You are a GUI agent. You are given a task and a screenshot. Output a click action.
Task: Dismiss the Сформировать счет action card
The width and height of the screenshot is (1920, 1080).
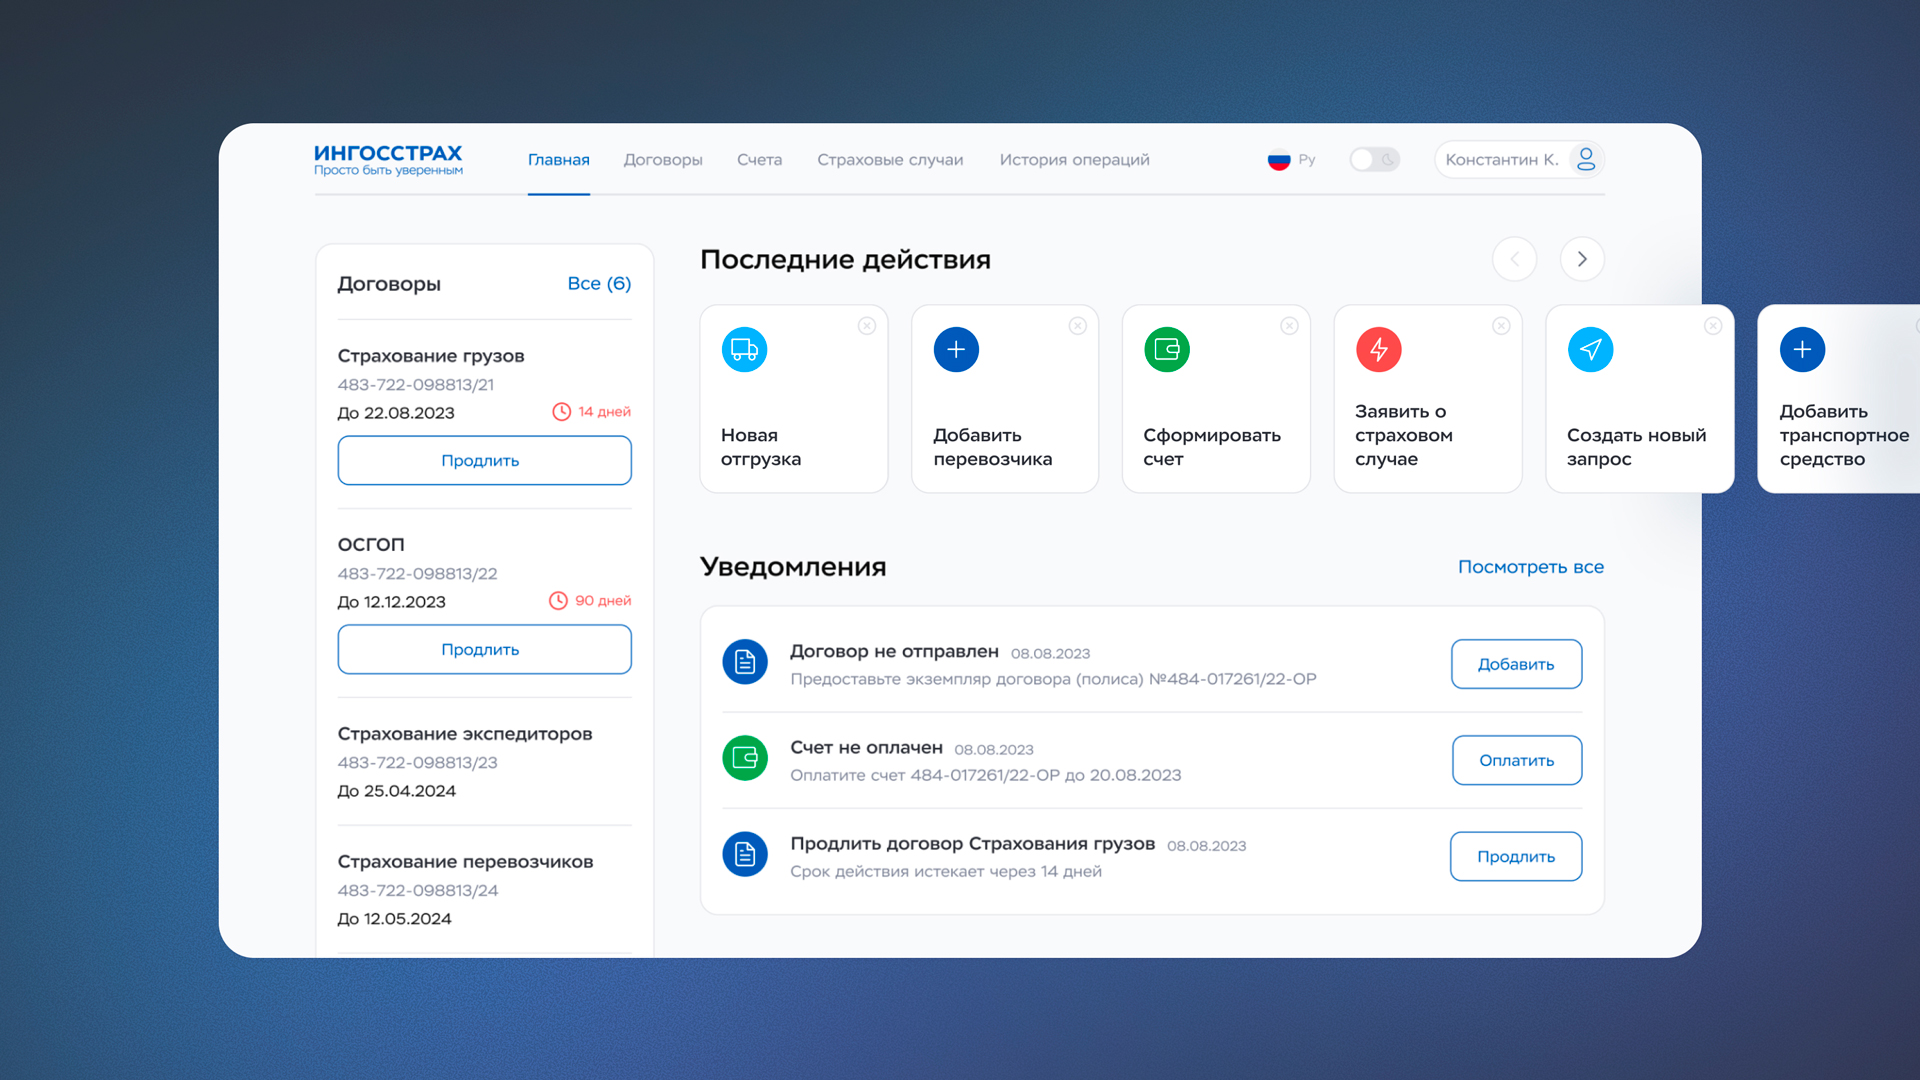coord(1289,326)
